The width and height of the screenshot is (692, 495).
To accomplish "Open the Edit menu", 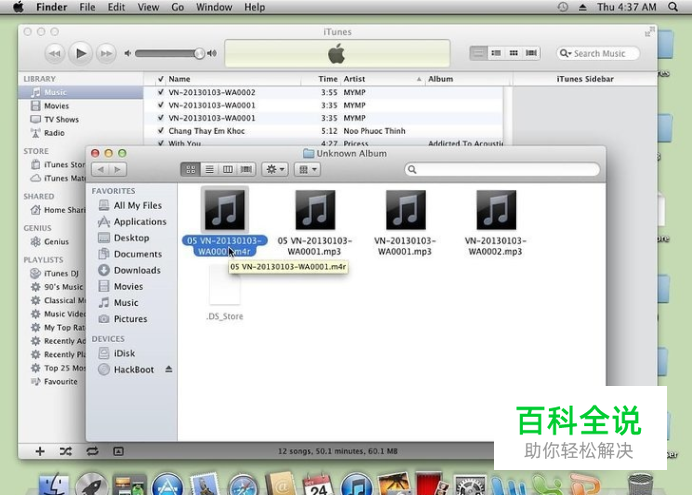I will 116,7.
